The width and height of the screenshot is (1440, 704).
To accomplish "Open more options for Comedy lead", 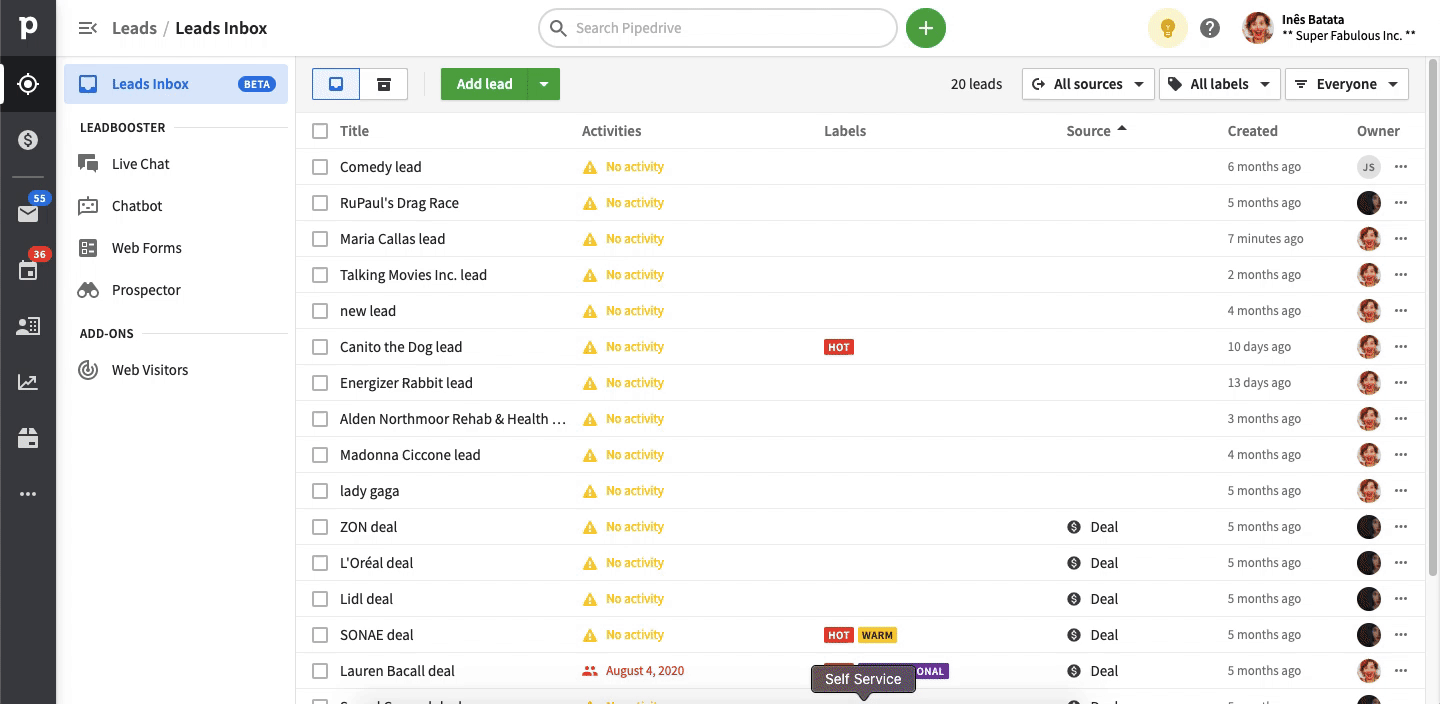I will coord(1401,167).
